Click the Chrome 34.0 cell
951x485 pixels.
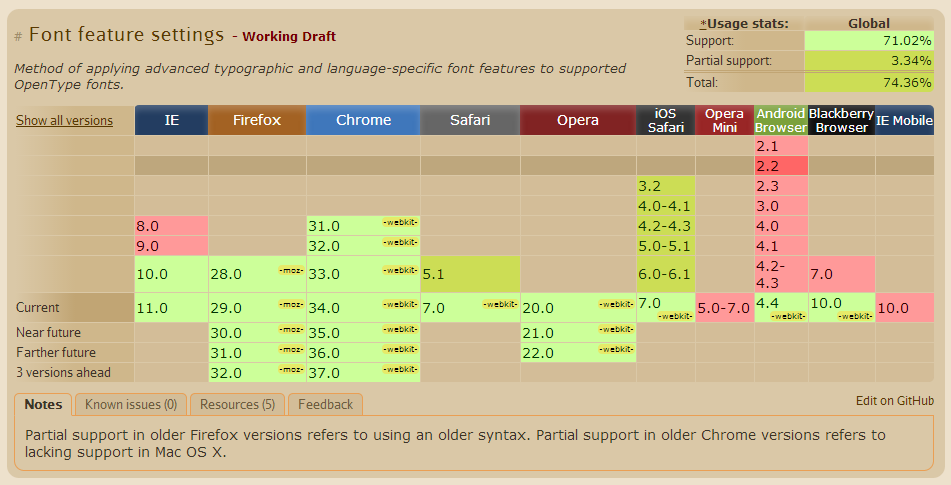coord(363,308)
